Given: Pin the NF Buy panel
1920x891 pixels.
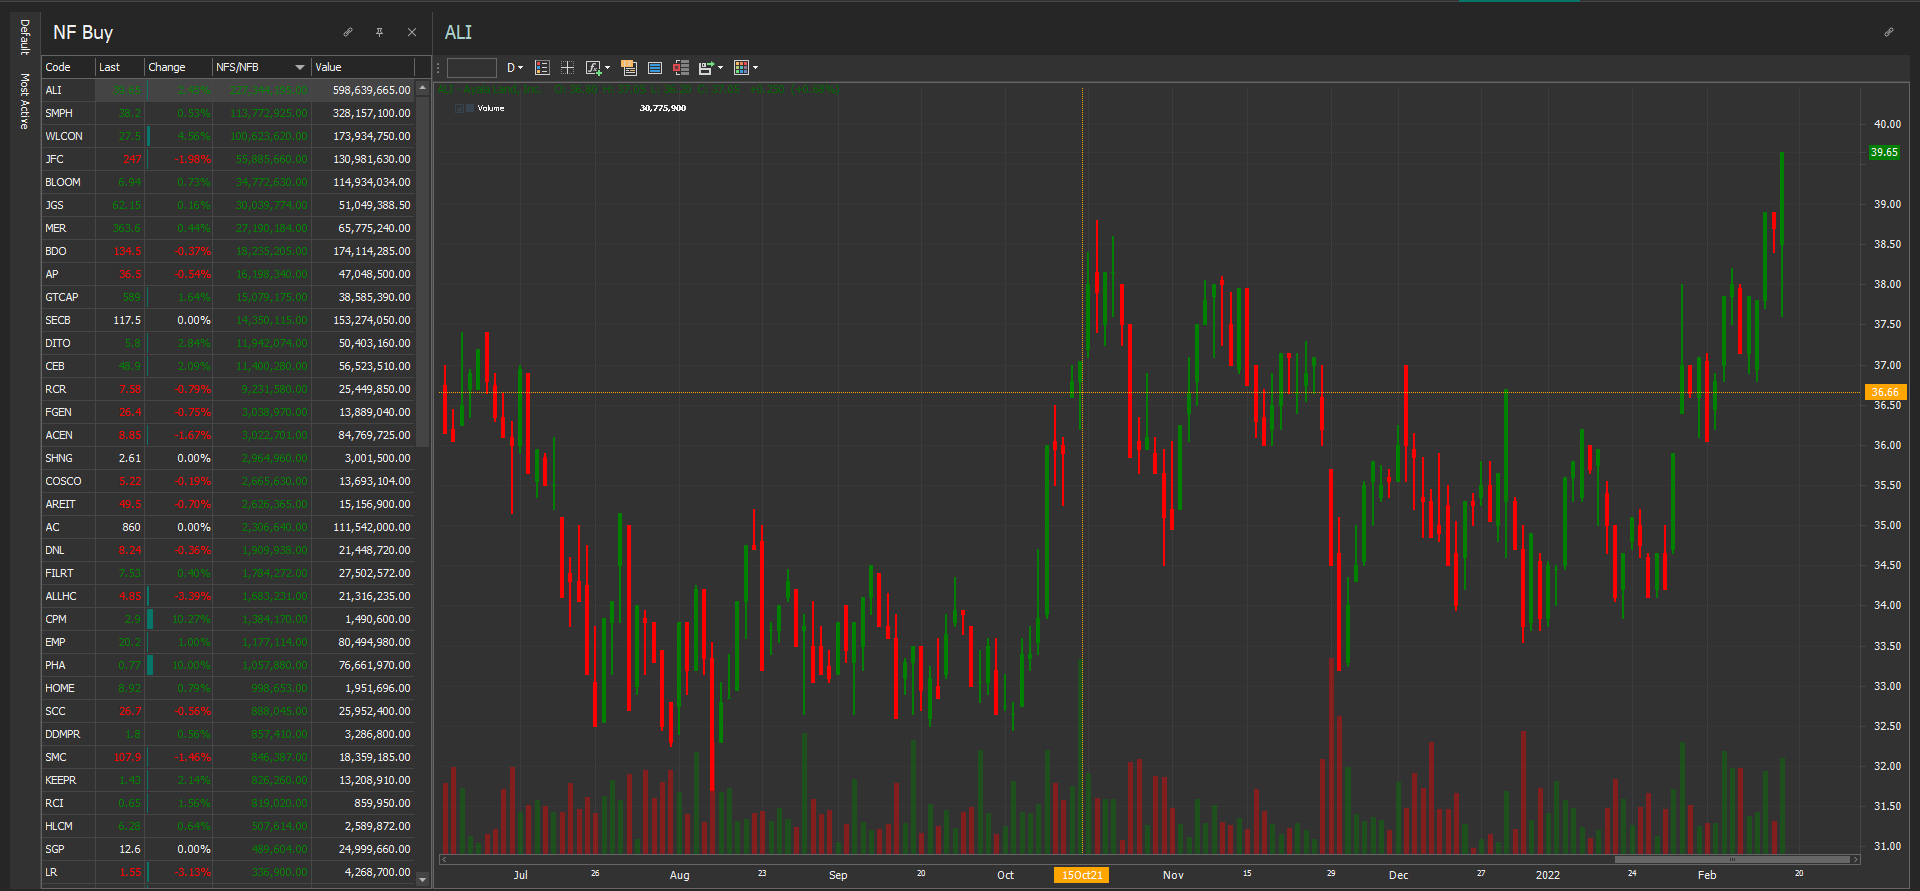Looking at the screenshot, I should tap(380, 32).
